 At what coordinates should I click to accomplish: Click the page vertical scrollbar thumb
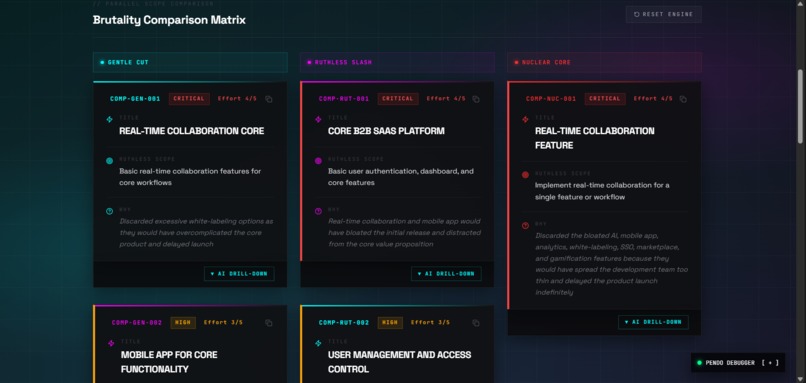point(800,106)
